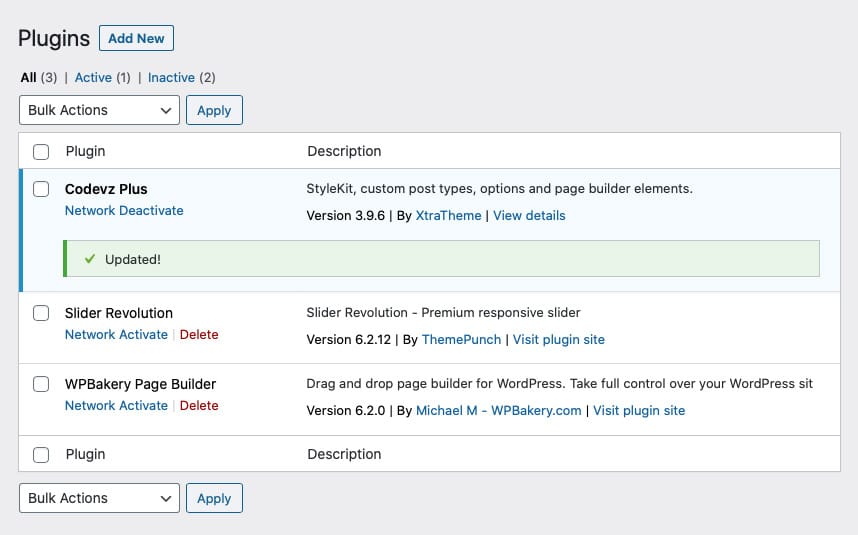This screenshot has height=535, width=858.
Task: Toggle the select-all checkbox in table footer
Action: click(x=41, y=455)
